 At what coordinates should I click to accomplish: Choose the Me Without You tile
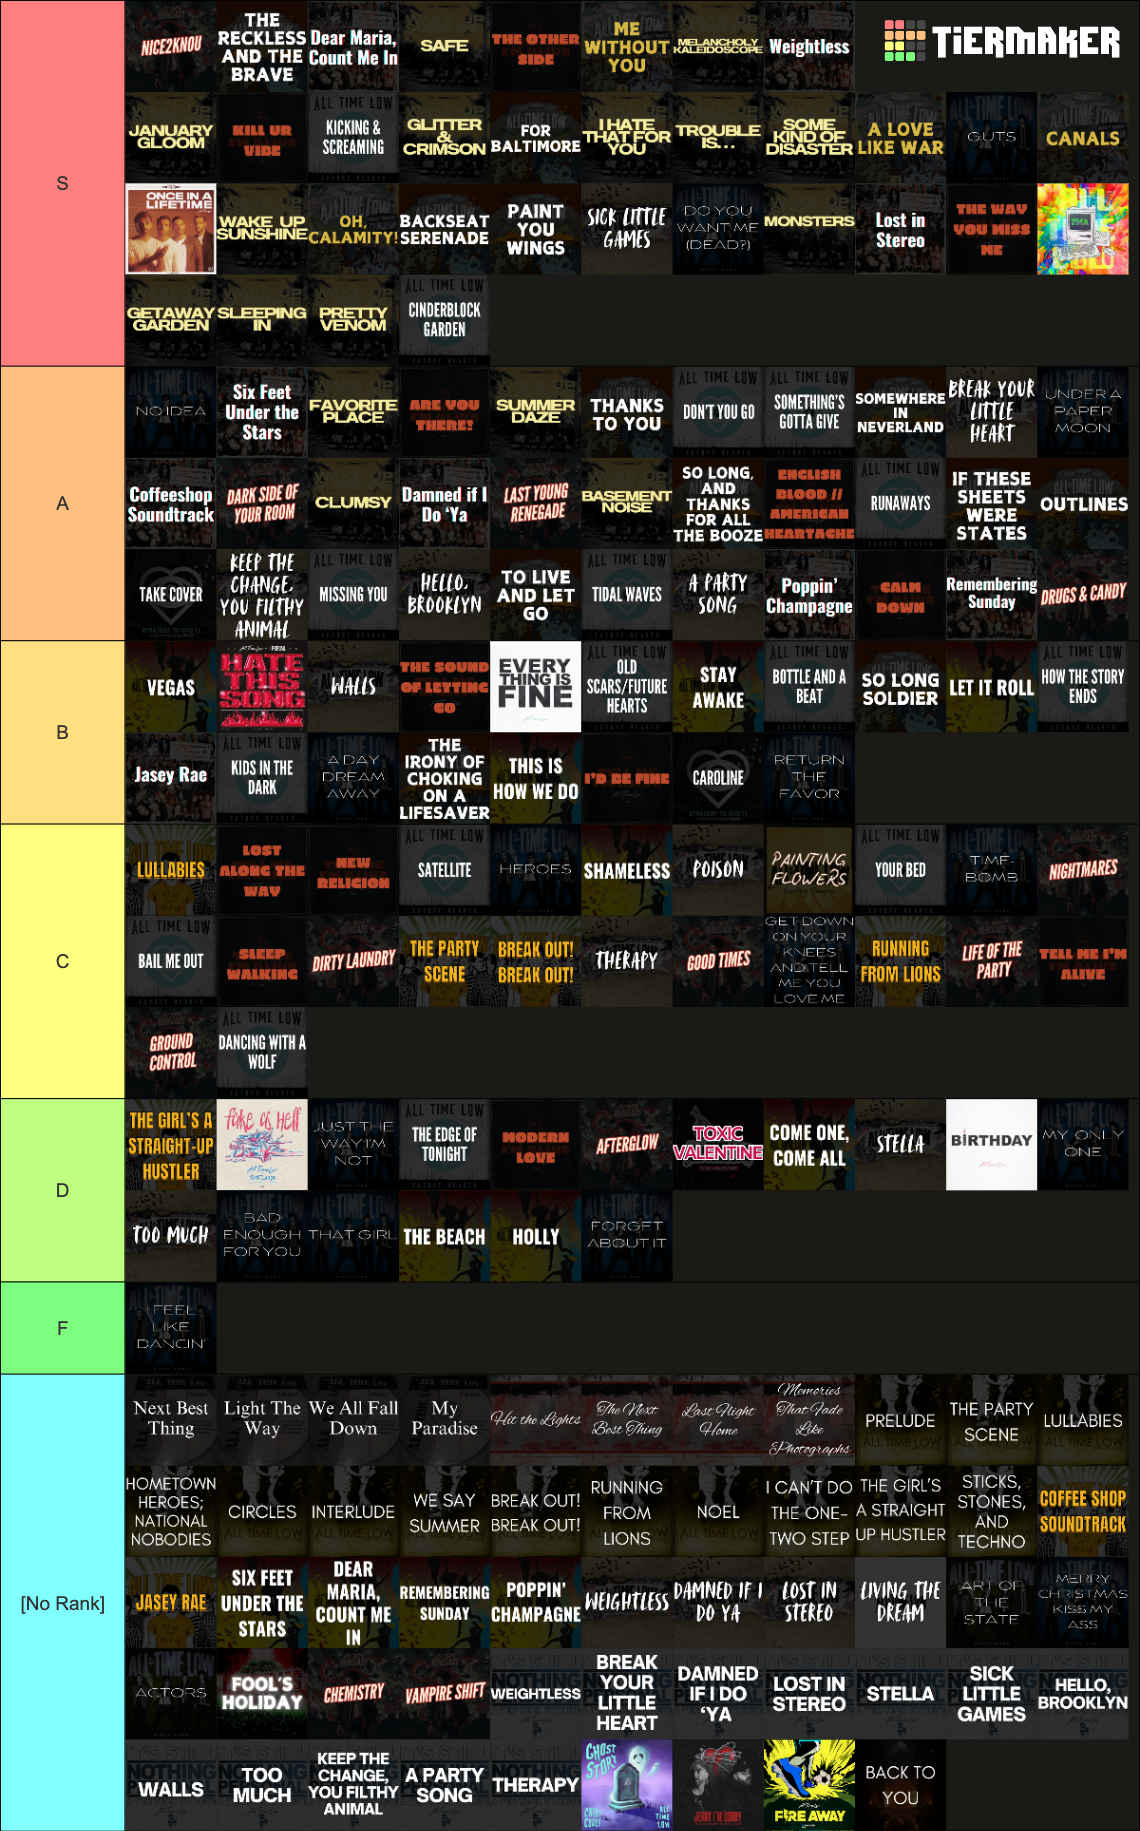point(627,46)
